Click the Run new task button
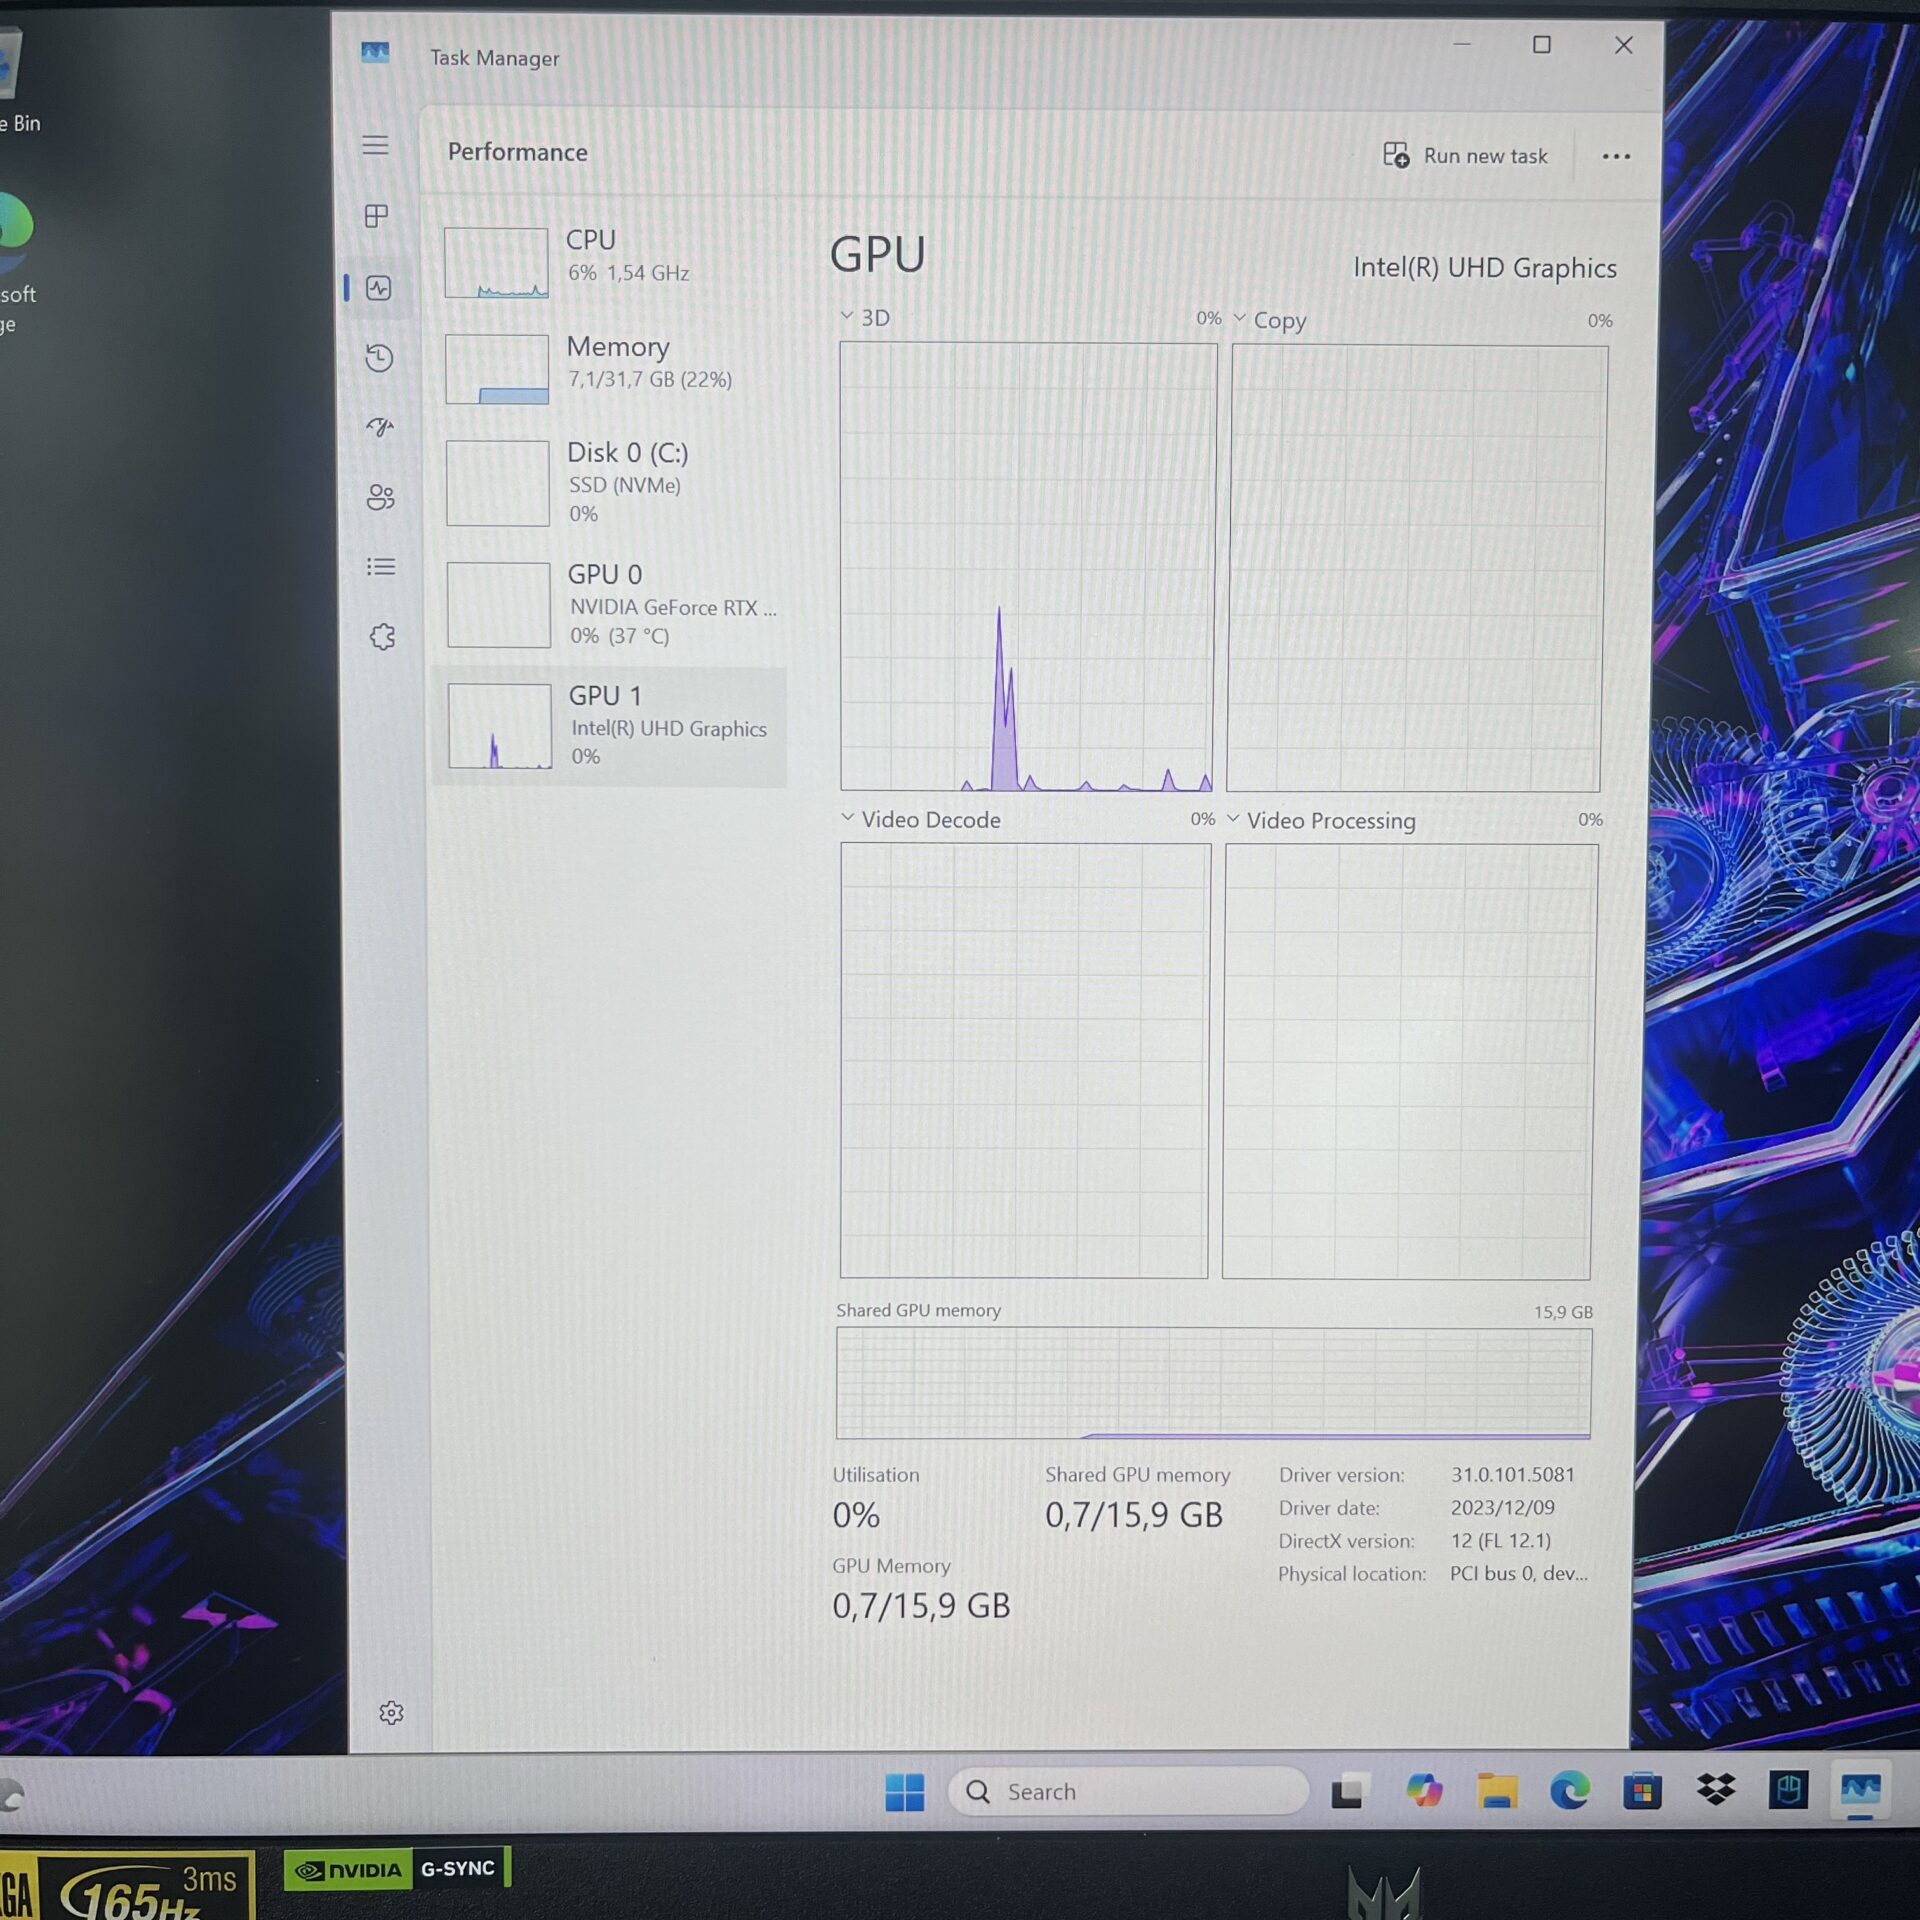 [1465, 156]
